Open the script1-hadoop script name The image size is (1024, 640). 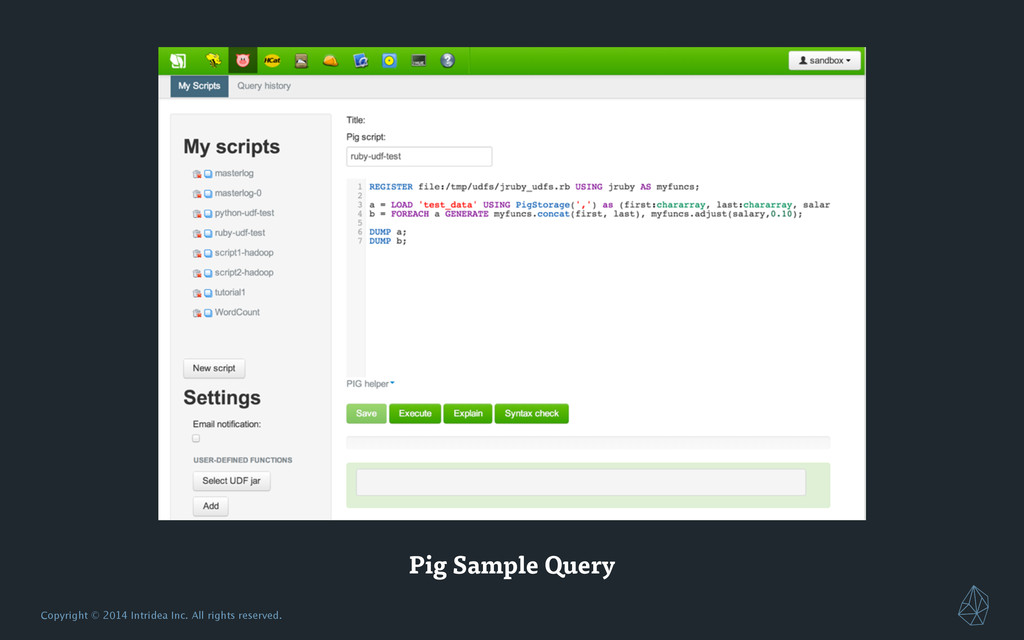click(x=244, y=253)
